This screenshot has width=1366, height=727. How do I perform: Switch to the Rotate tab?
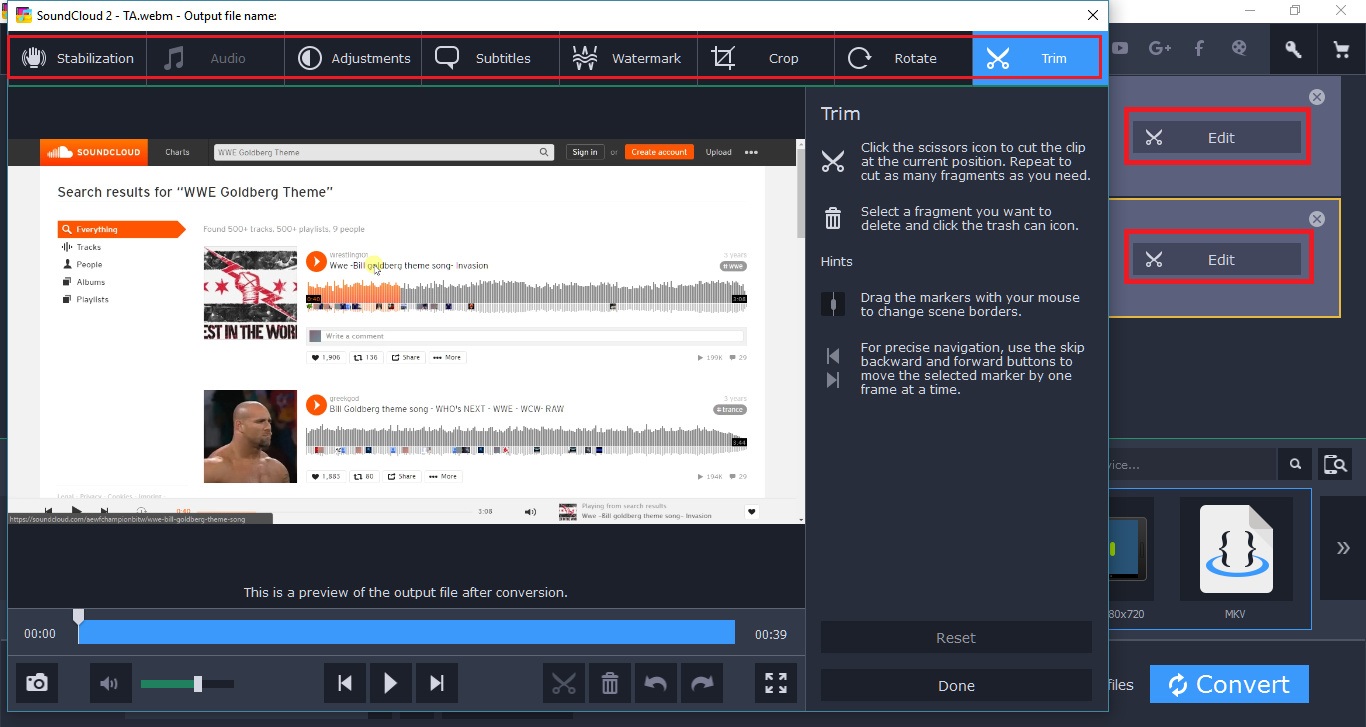tap(903, 58)
